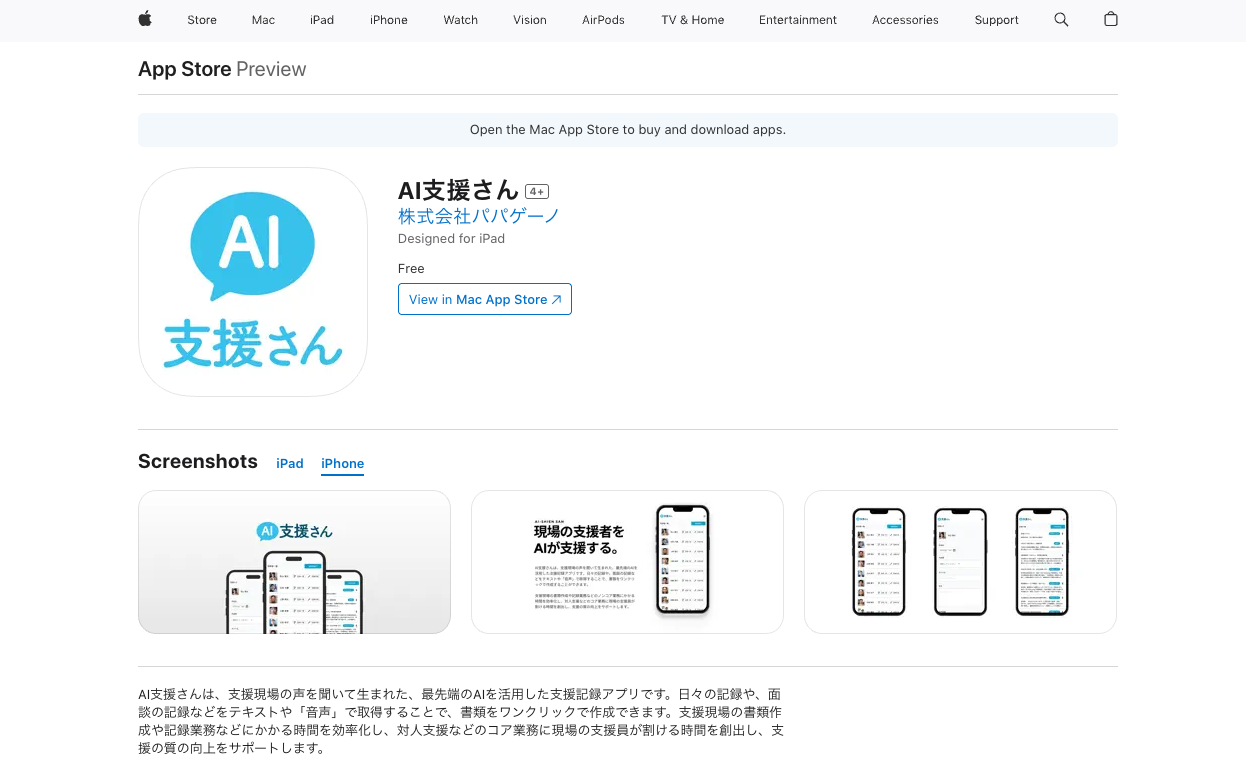Open the first AI支援さん screenshot thumbnail
Image resolution: width=1246 pixels, height=771 pixels.
coord(294,562)
